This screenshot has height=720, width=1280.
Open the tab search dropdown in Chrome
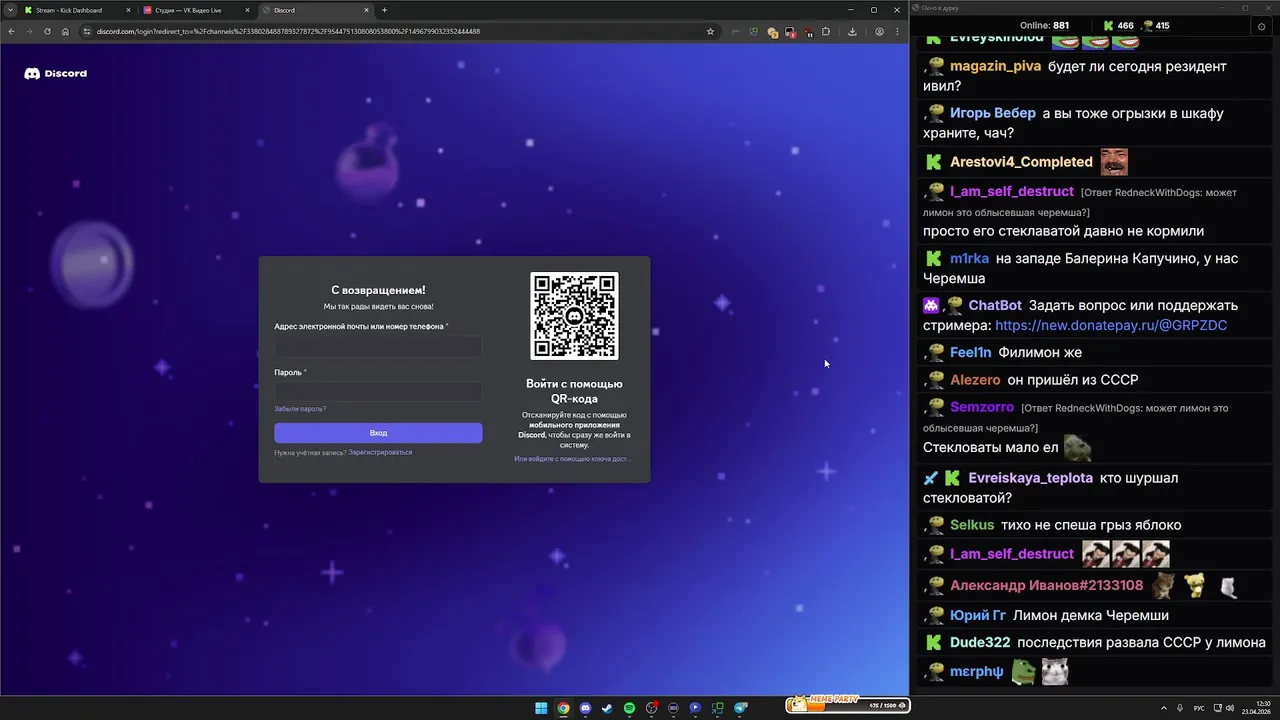11,10
